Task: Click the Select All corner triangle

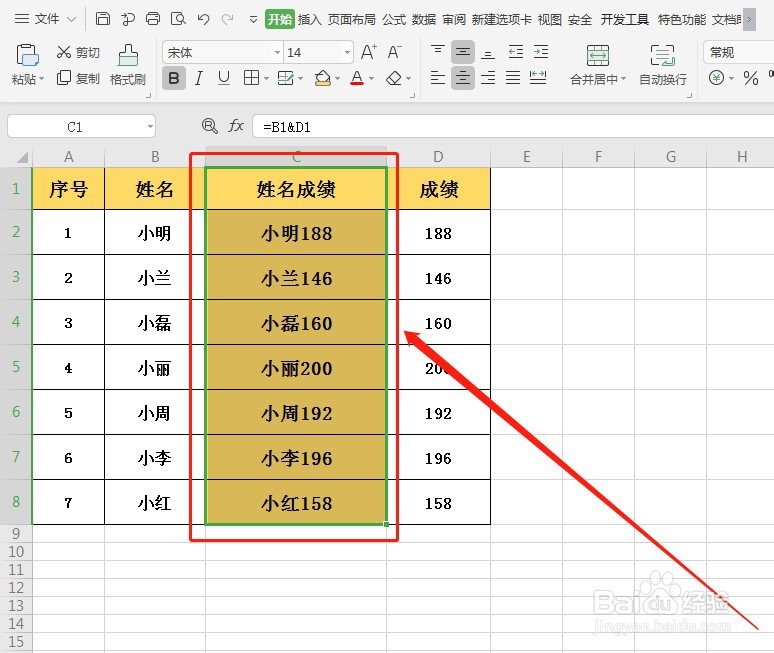Action: coord(22,157)
